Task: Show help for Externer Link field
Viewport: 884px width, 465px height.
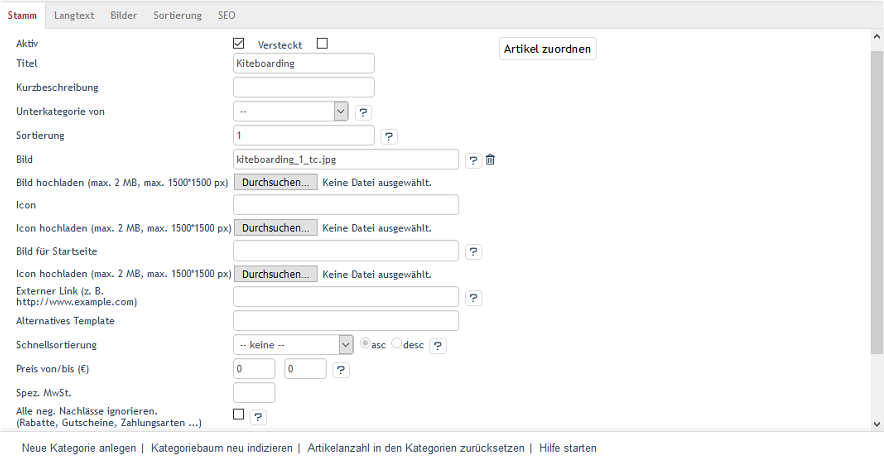Action: pos(473,298)
